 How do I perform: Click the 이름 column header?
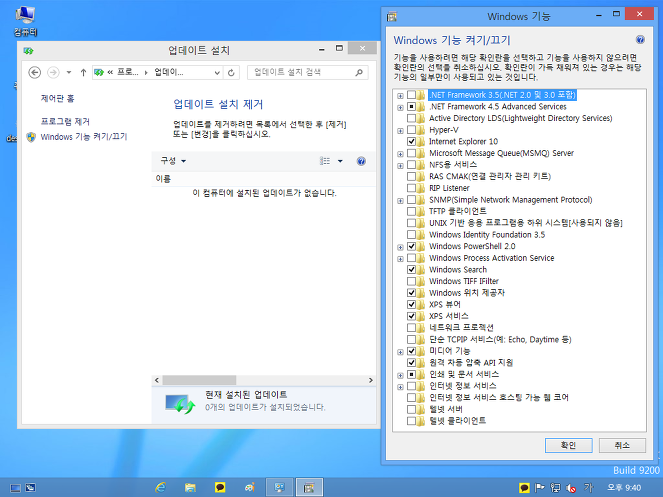pos(163,179)
